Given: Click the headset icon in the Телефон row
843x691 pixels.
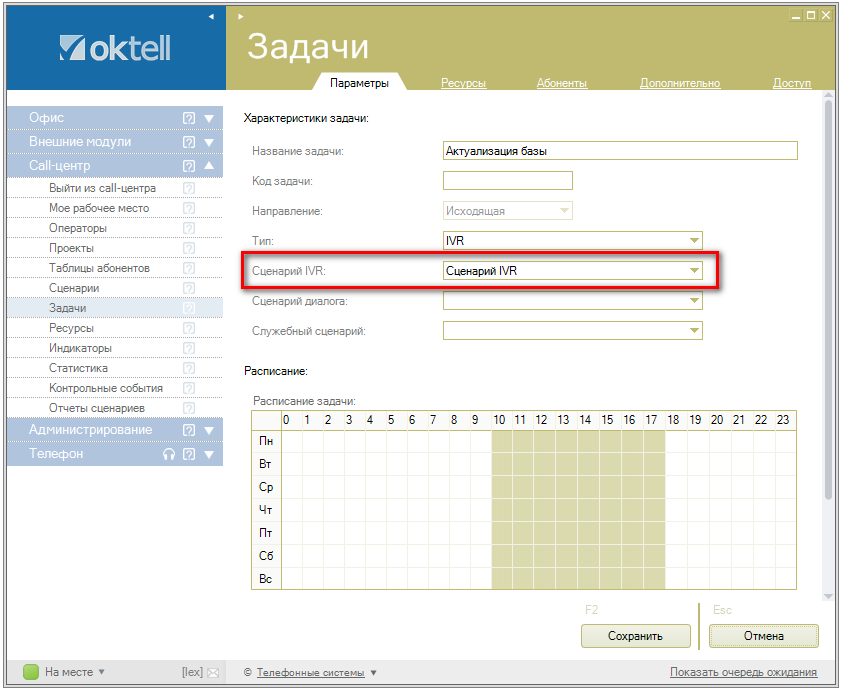Looking at the screenshot, I should pyautogui.click(x=169, y=454).
